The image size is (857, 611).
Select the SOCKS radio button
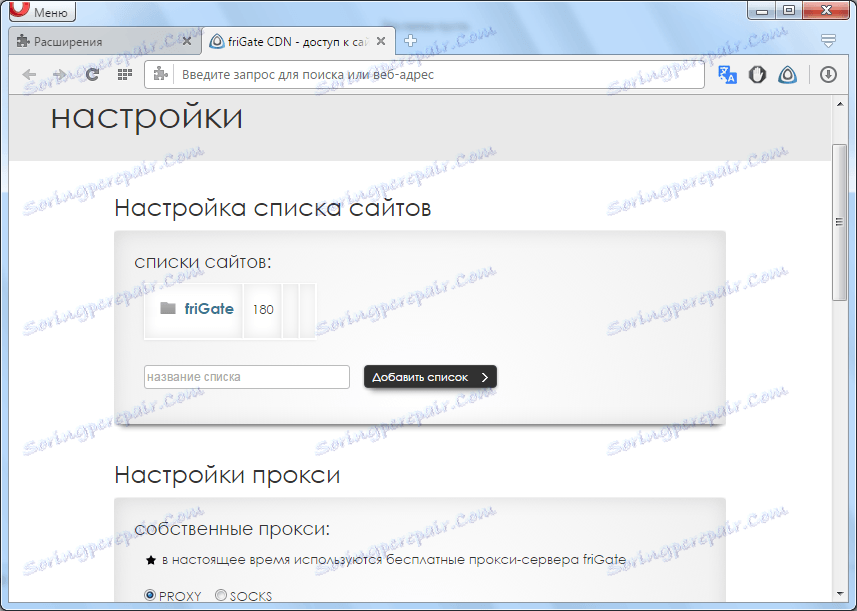[x=221, y=595]
